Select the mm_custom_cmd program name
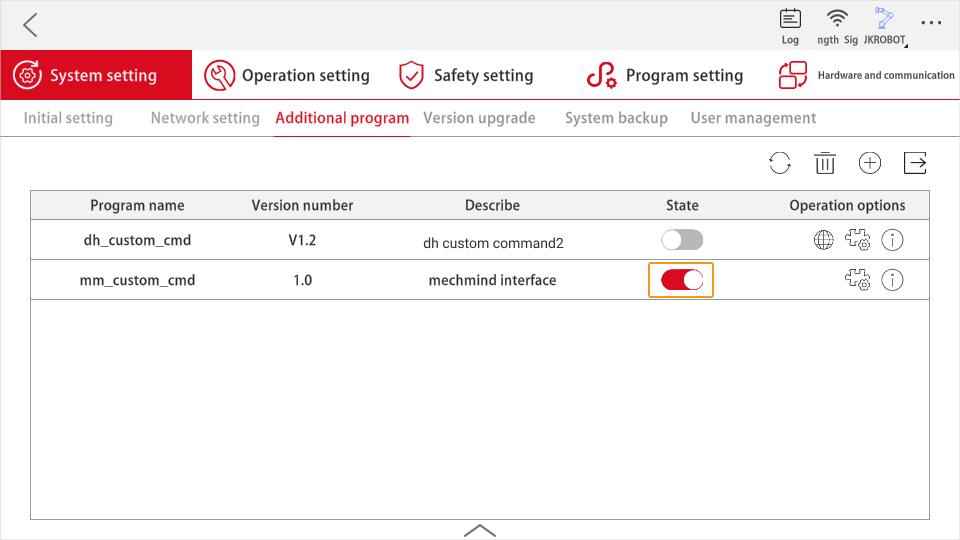 [x=137, y=280]
